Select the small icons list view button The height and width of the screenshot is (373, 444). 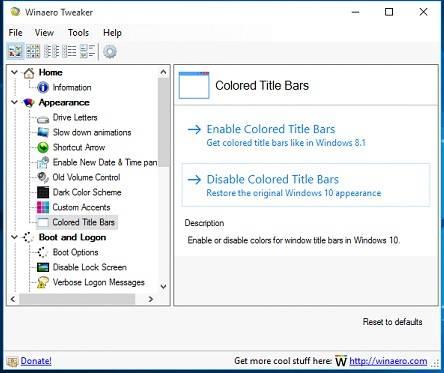(52, 51)
